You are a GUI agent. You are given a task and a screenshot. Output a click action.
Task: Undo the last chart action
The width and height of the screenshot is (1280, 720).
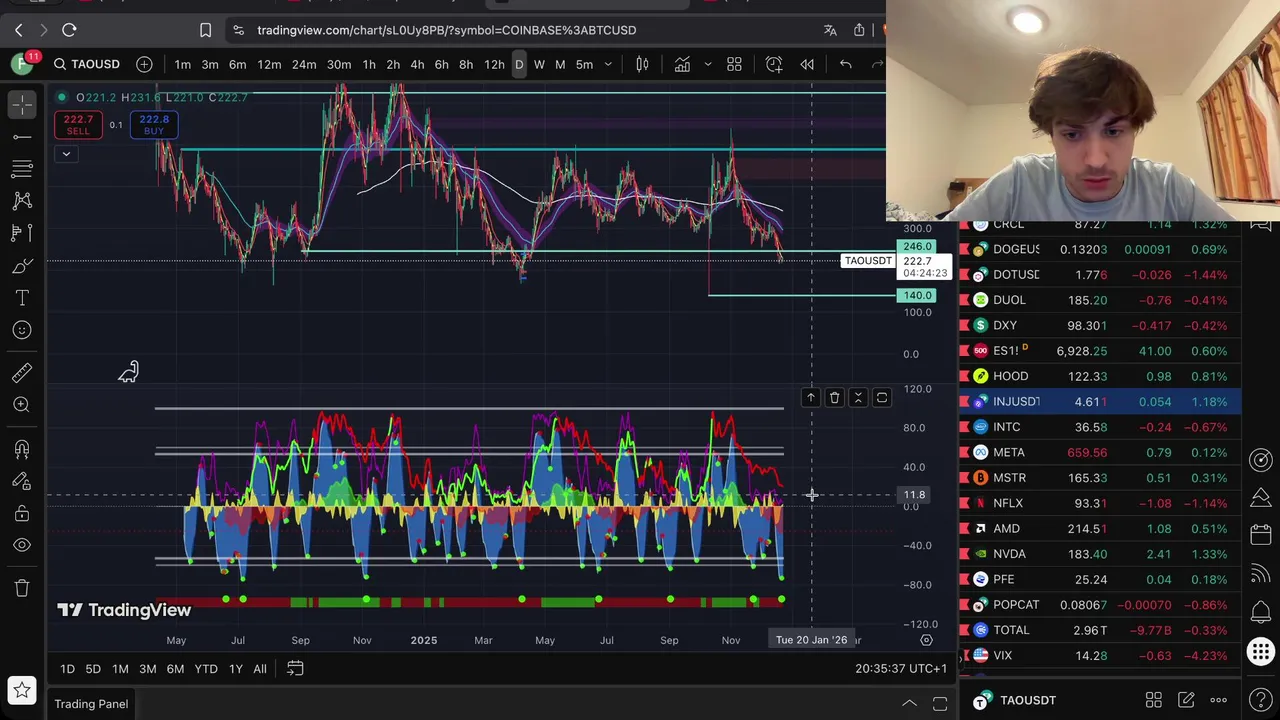point(845,64)
